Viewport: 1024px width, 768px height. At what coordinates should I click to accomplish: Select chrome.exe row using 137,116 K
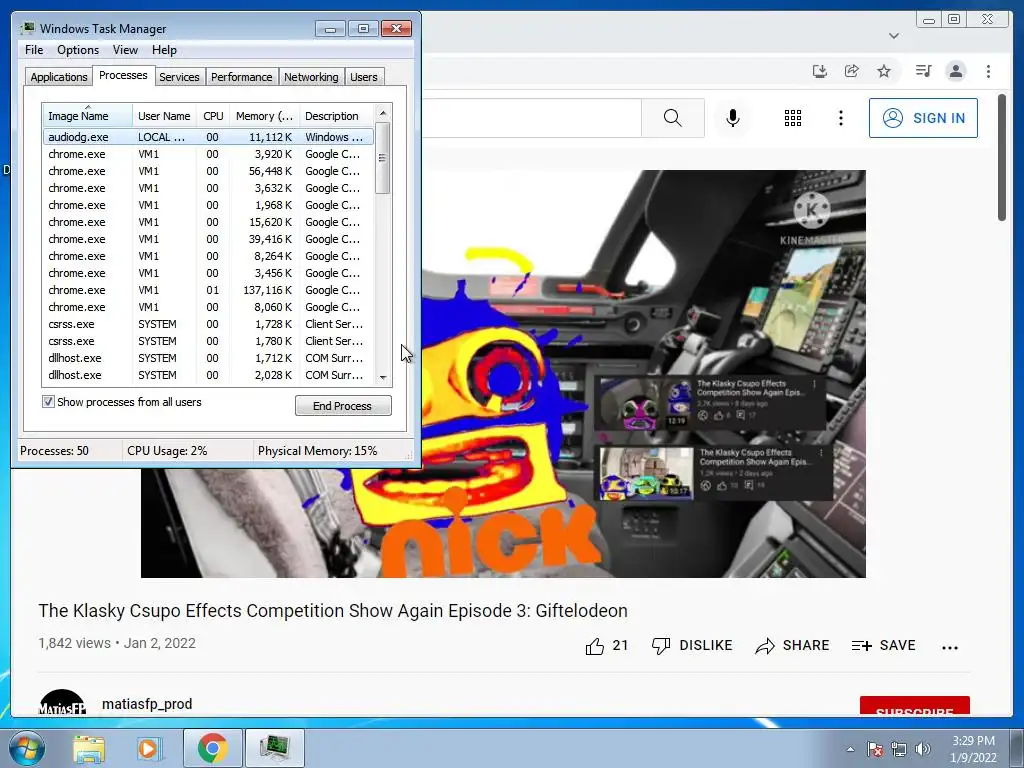[208, 290]
